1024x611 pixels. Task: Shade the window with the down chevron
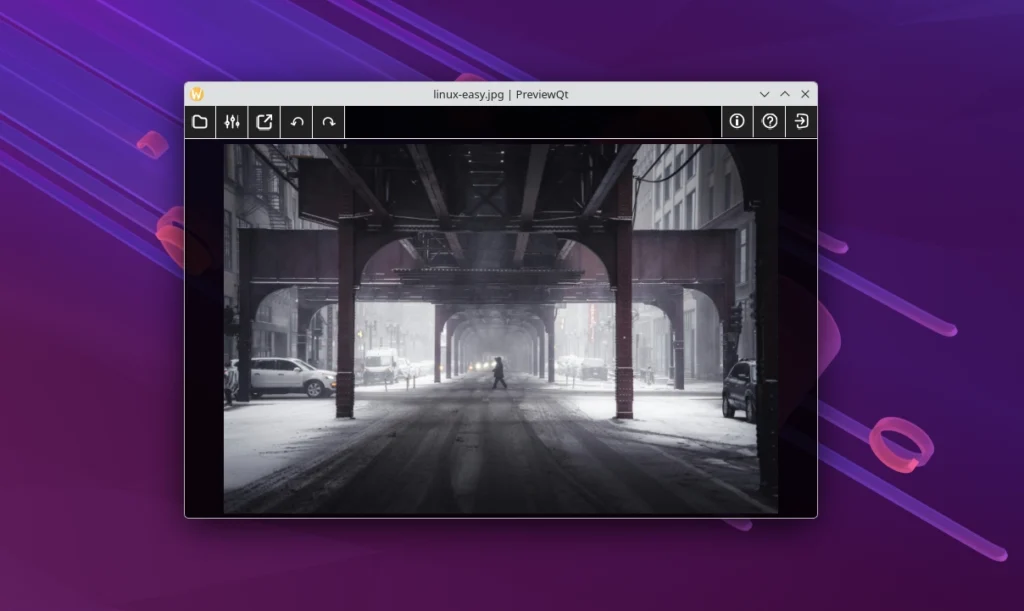pyautogui.click(x=765, y=93)
